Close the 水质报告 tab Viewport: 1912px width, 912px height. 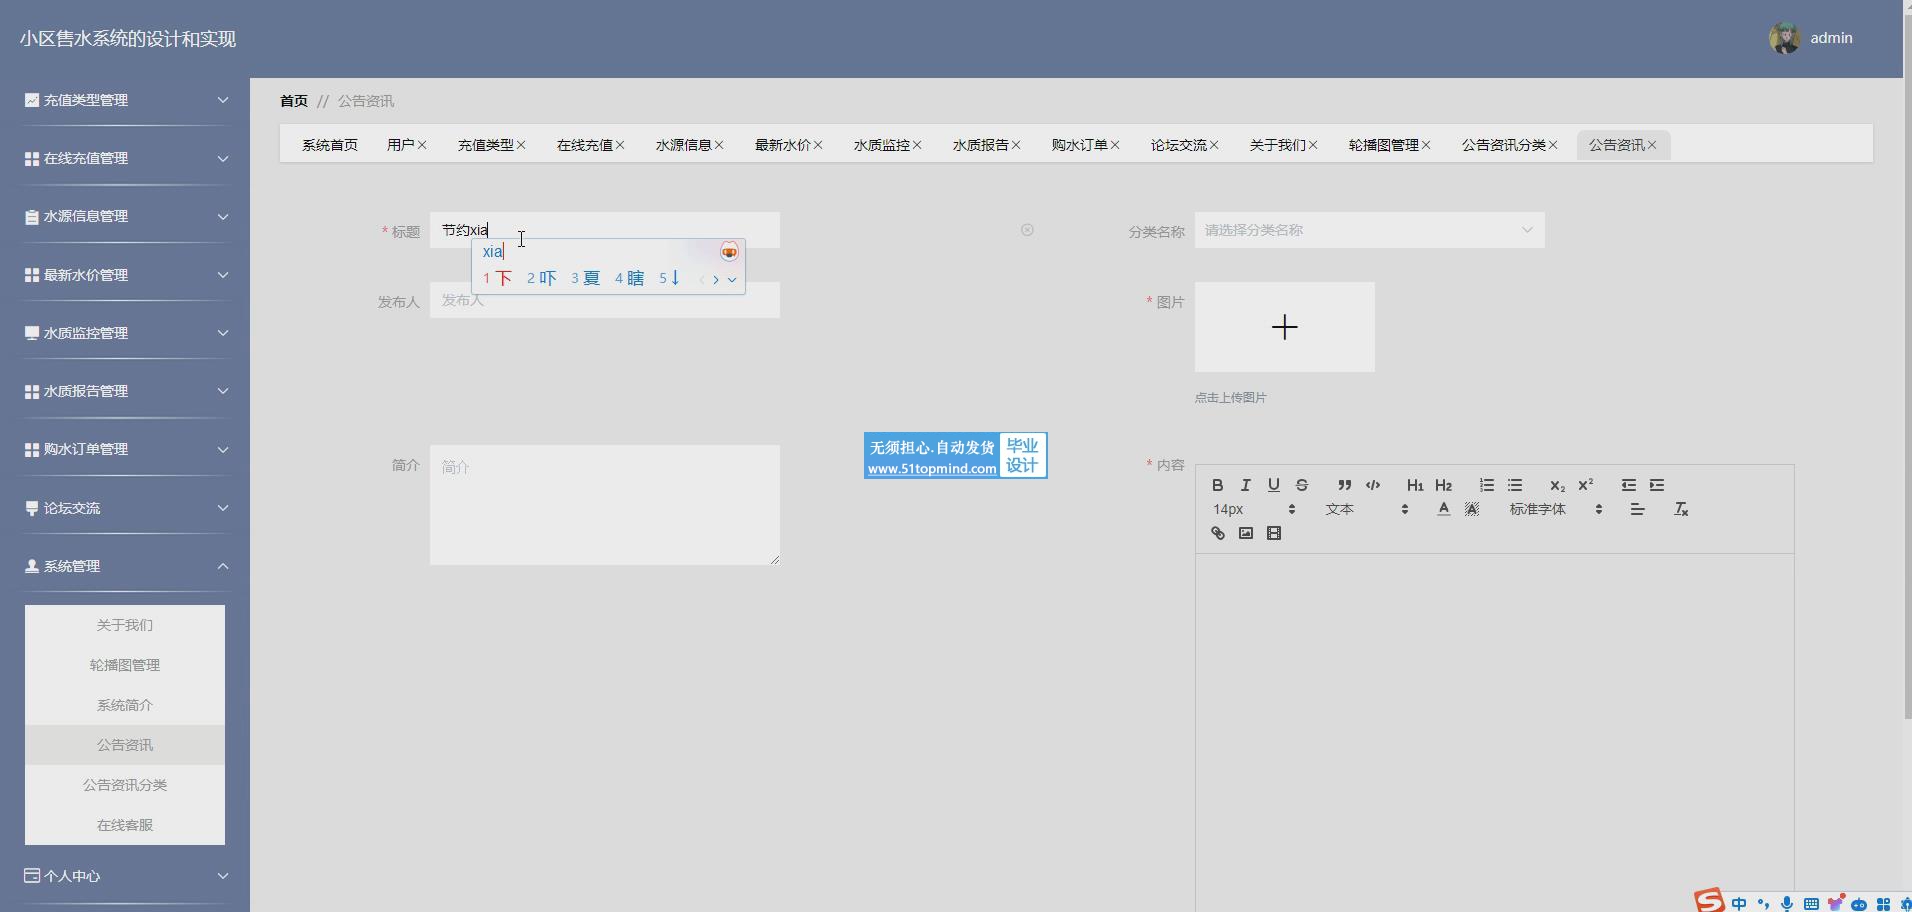click(x=1016, y=145)
